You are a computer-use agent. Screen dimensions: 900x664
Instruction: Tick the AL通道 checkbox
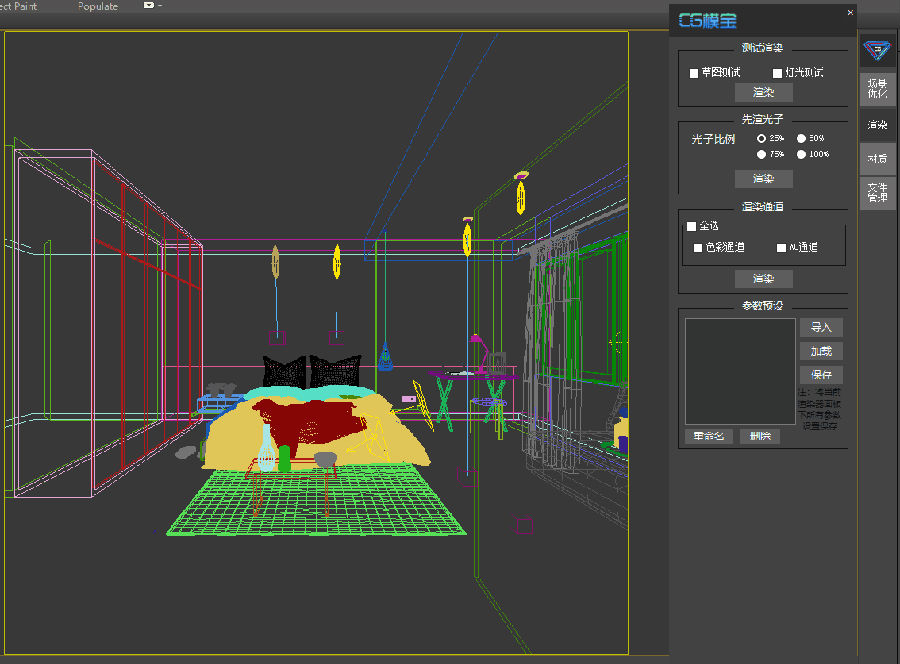click(x=781, y=248)
